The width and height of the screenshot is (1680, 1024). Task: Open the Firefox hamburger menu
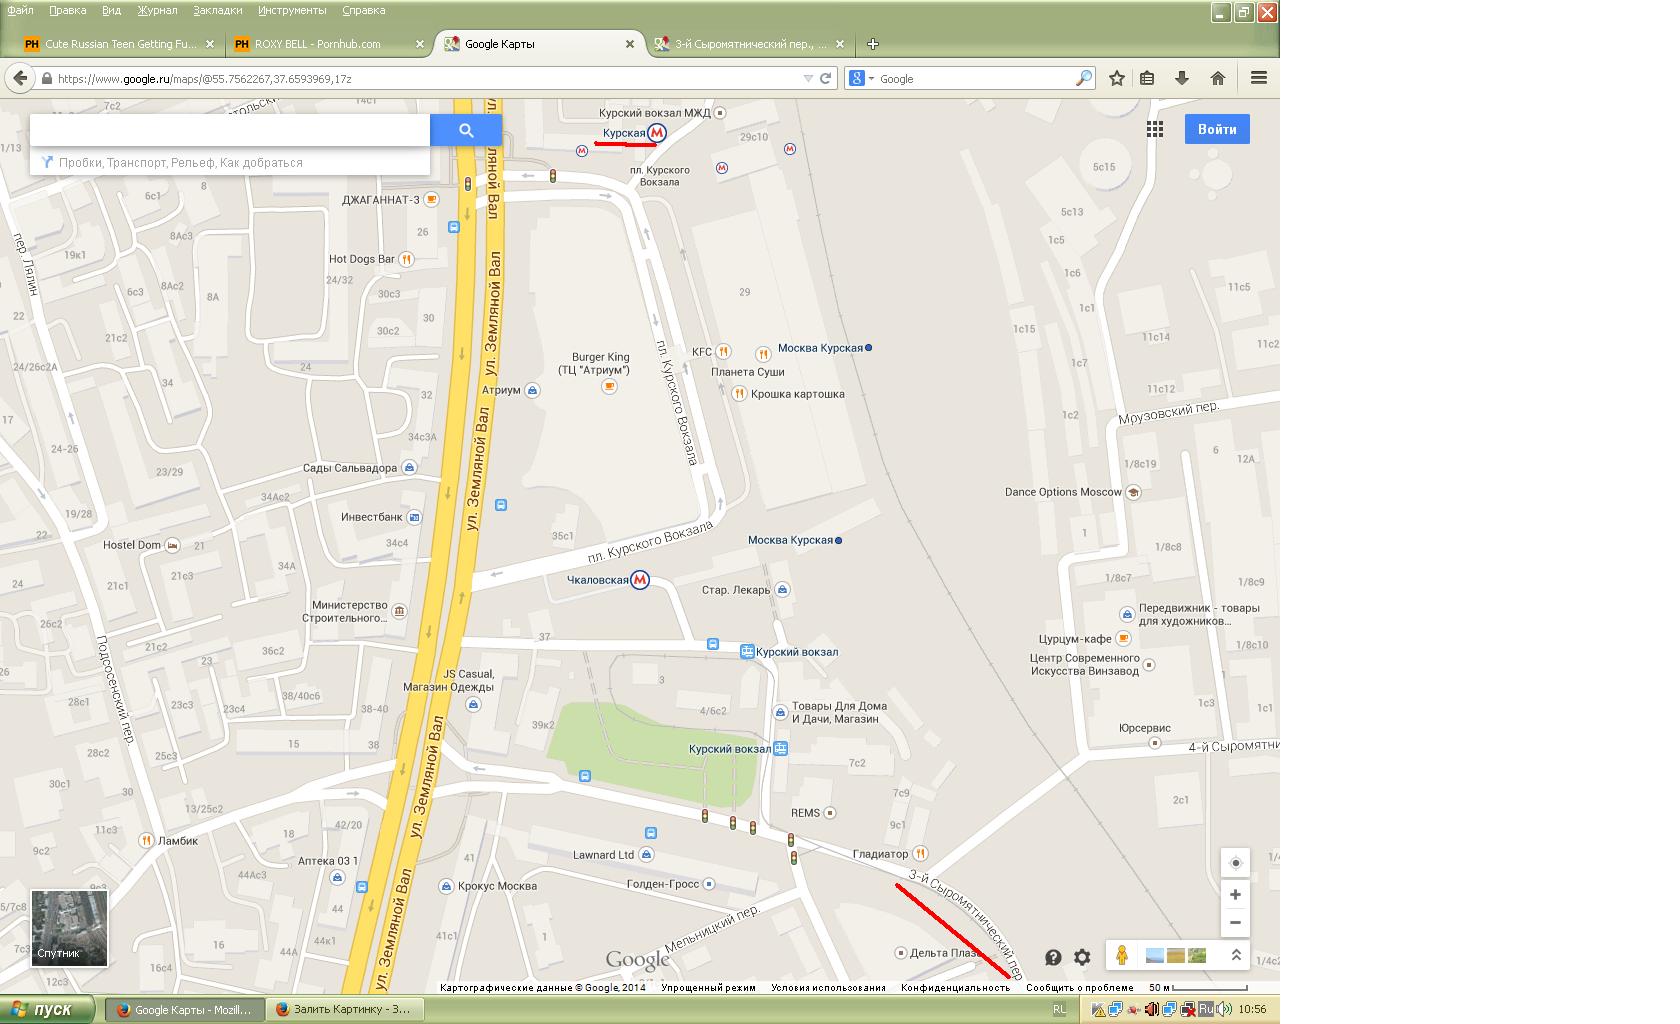(1259, 78)
